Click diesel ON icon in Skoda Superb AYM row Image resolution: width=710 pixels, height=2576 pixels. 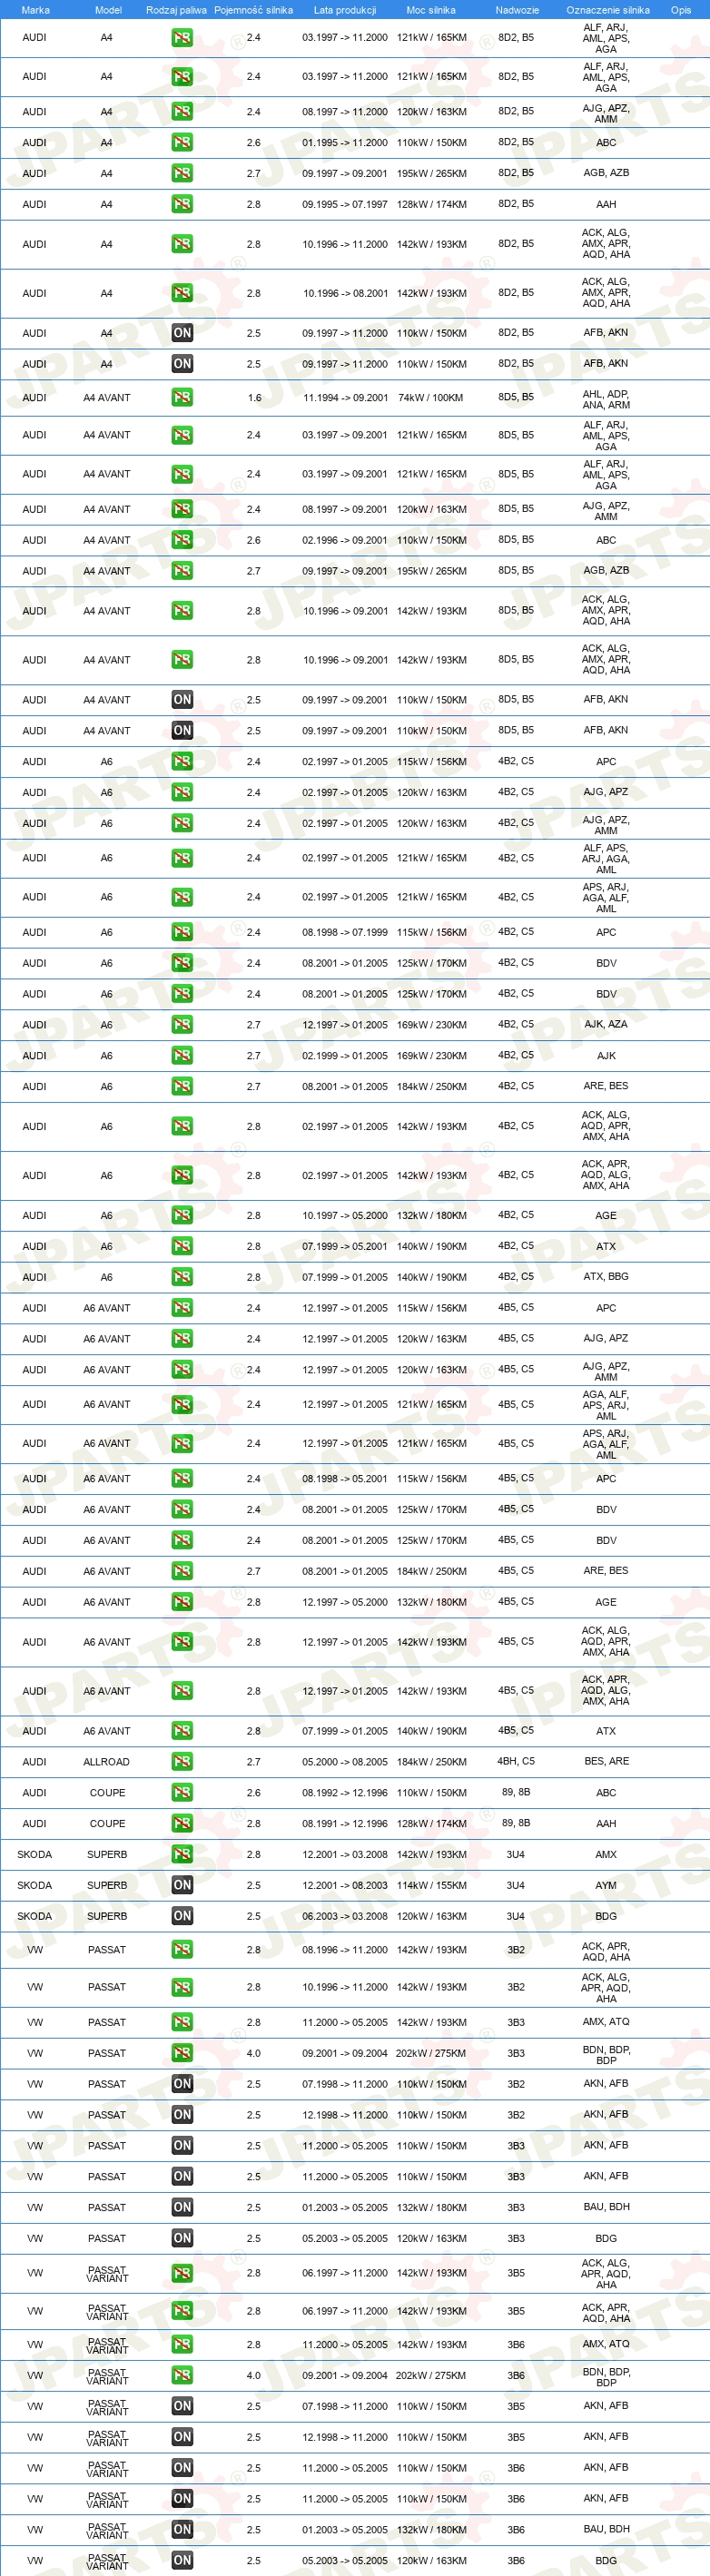point(182,1885)
